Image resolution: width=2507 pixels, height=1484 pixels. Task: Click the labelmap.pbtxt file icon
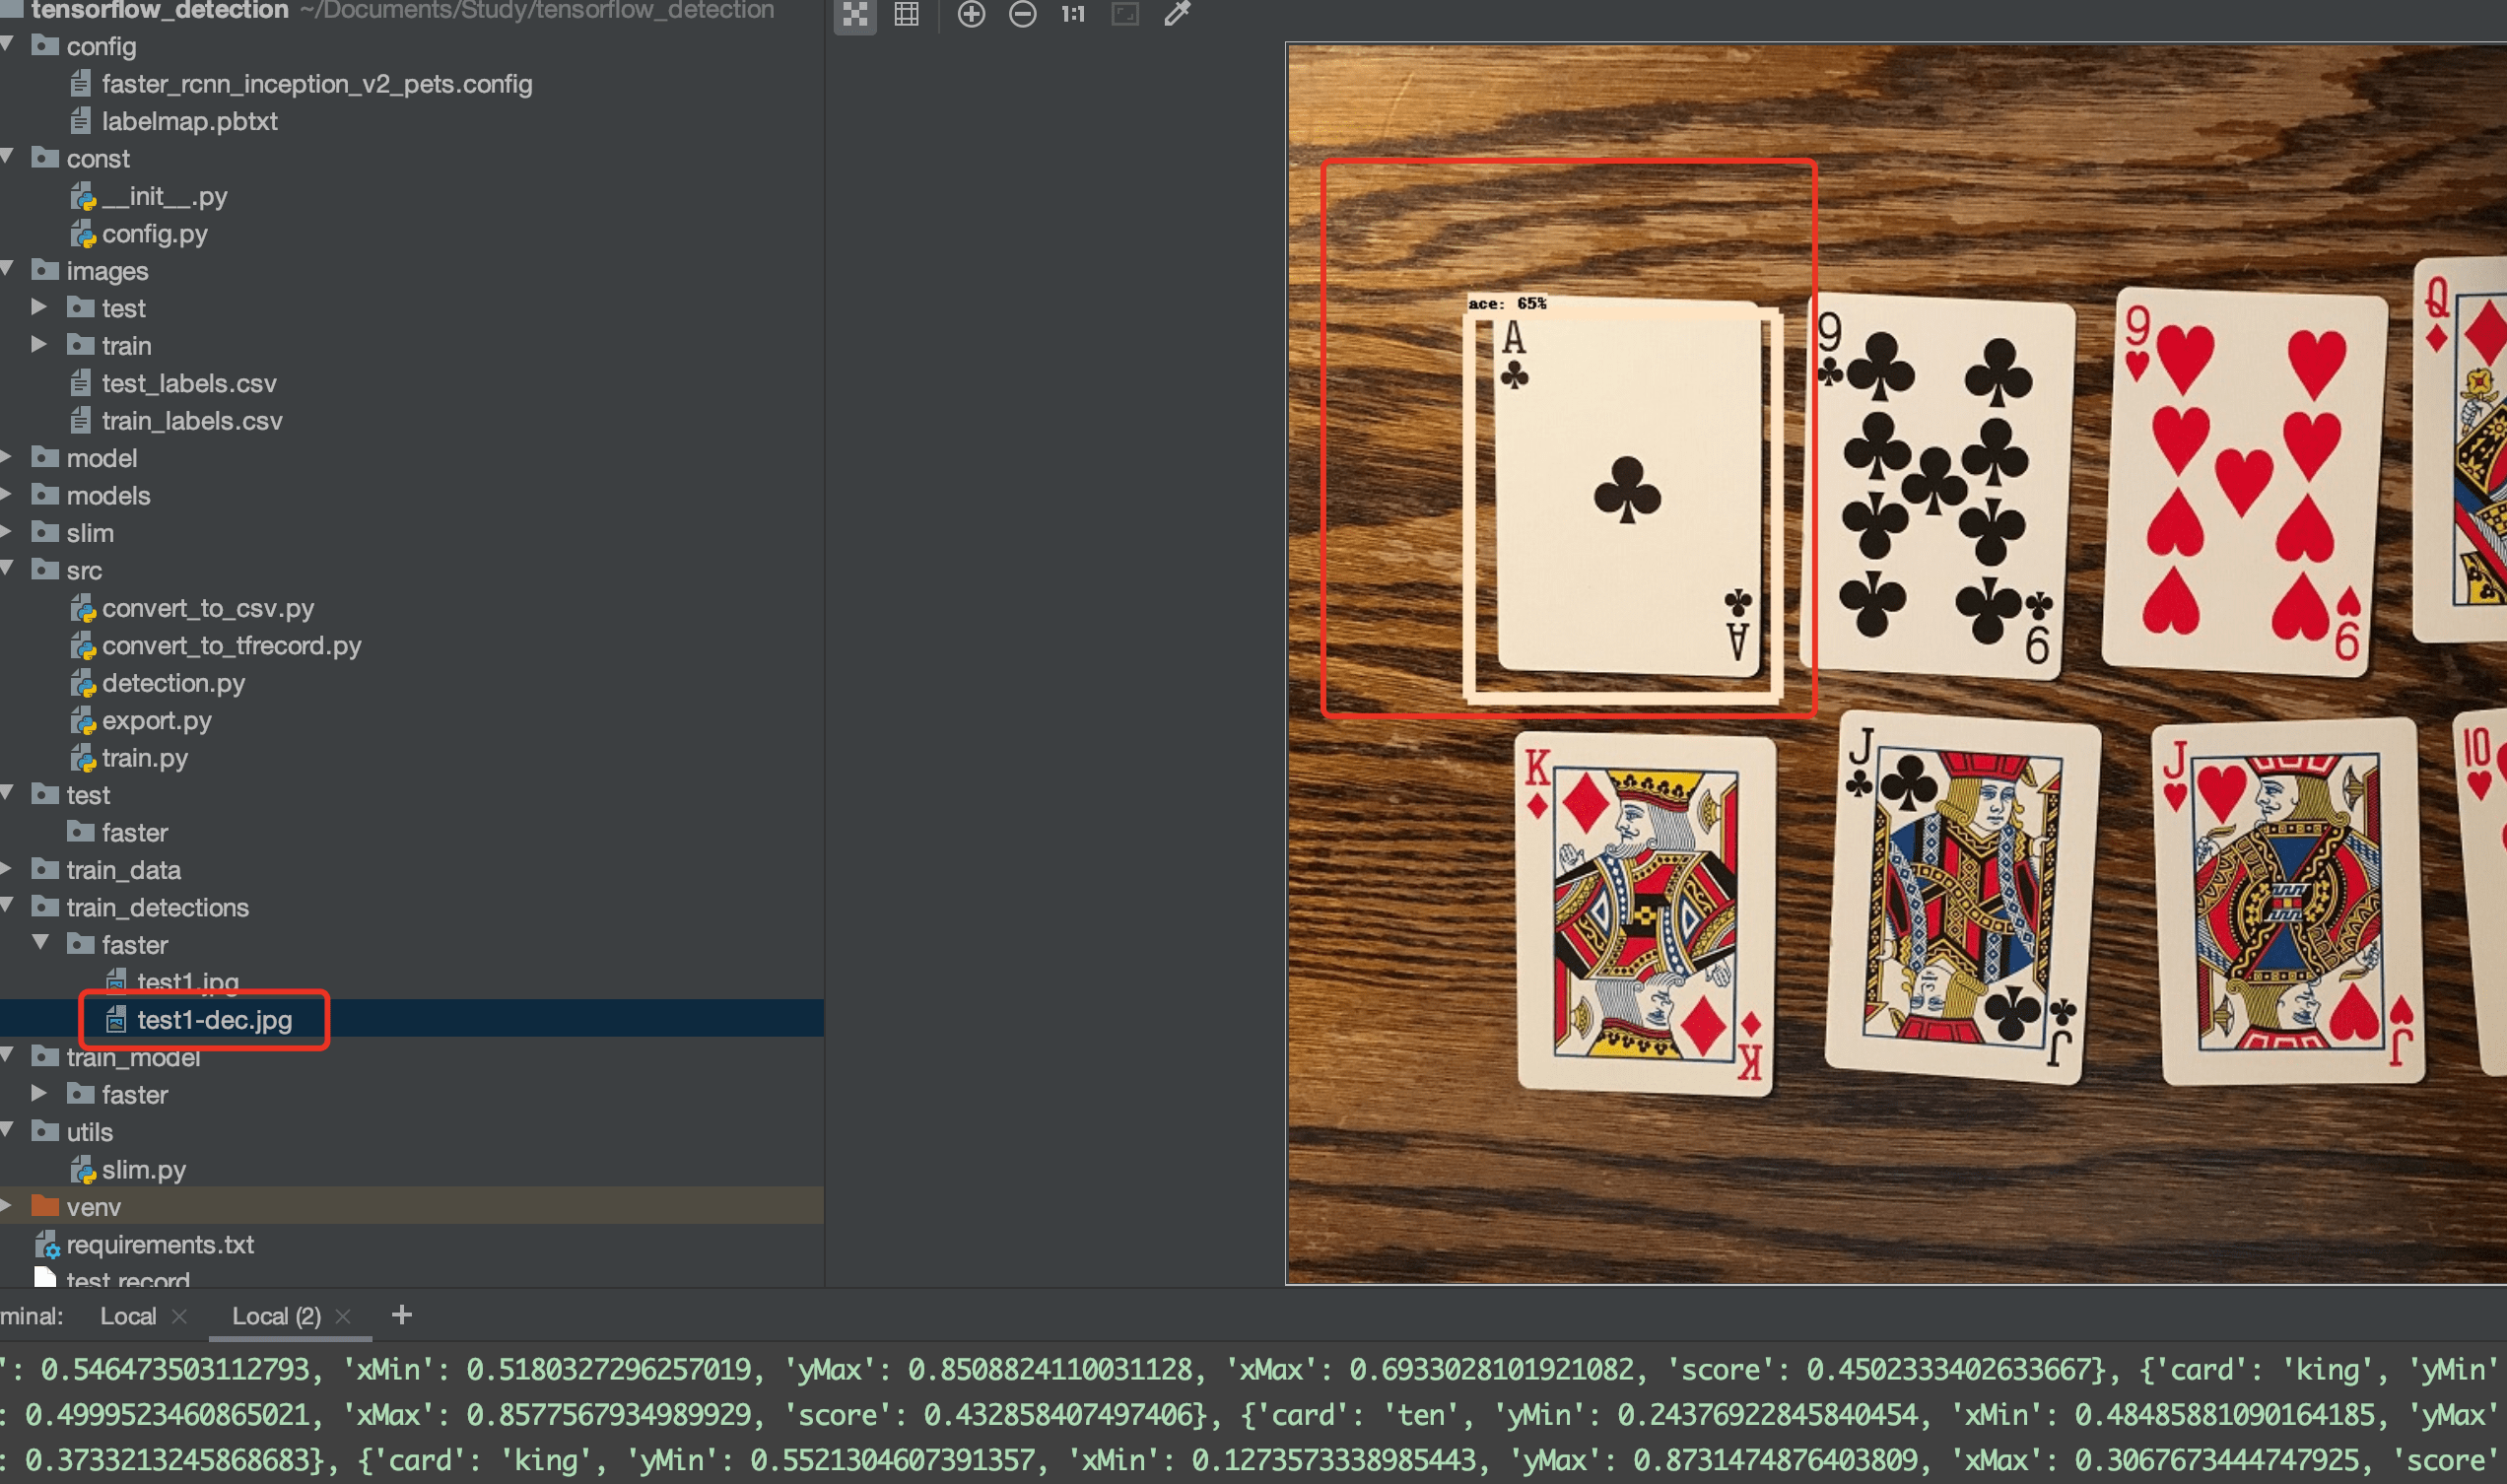click(81, 121)
